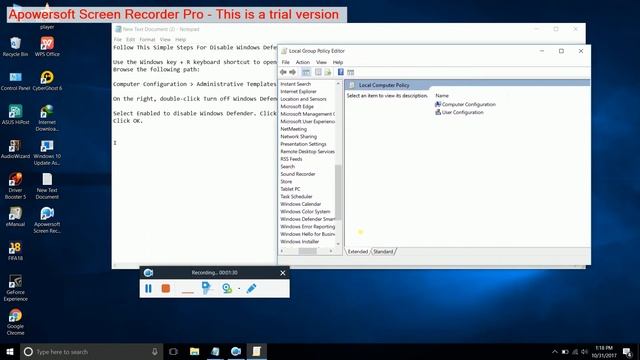Image resolution: width=640 pixels, height=360 pixels.
Task: Open View menu in Group Policy Editor
Action: [x=321, y=62]
